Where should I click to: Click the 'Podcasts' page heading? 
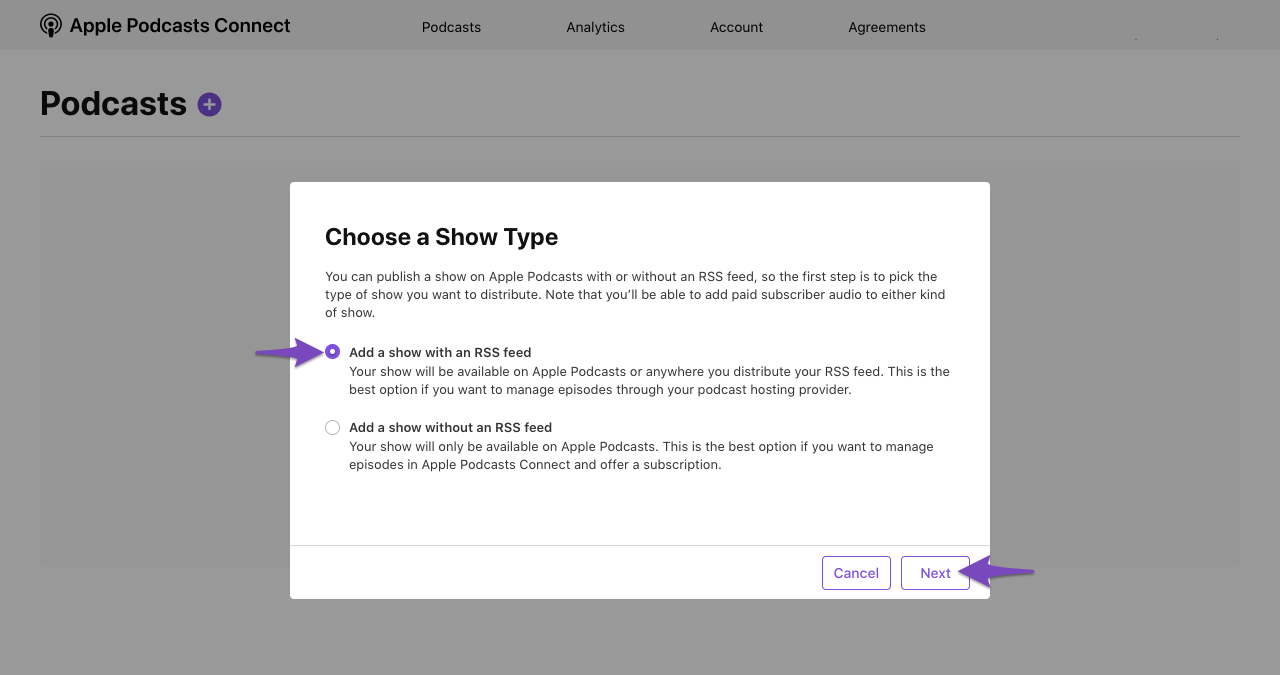[113, 104]
